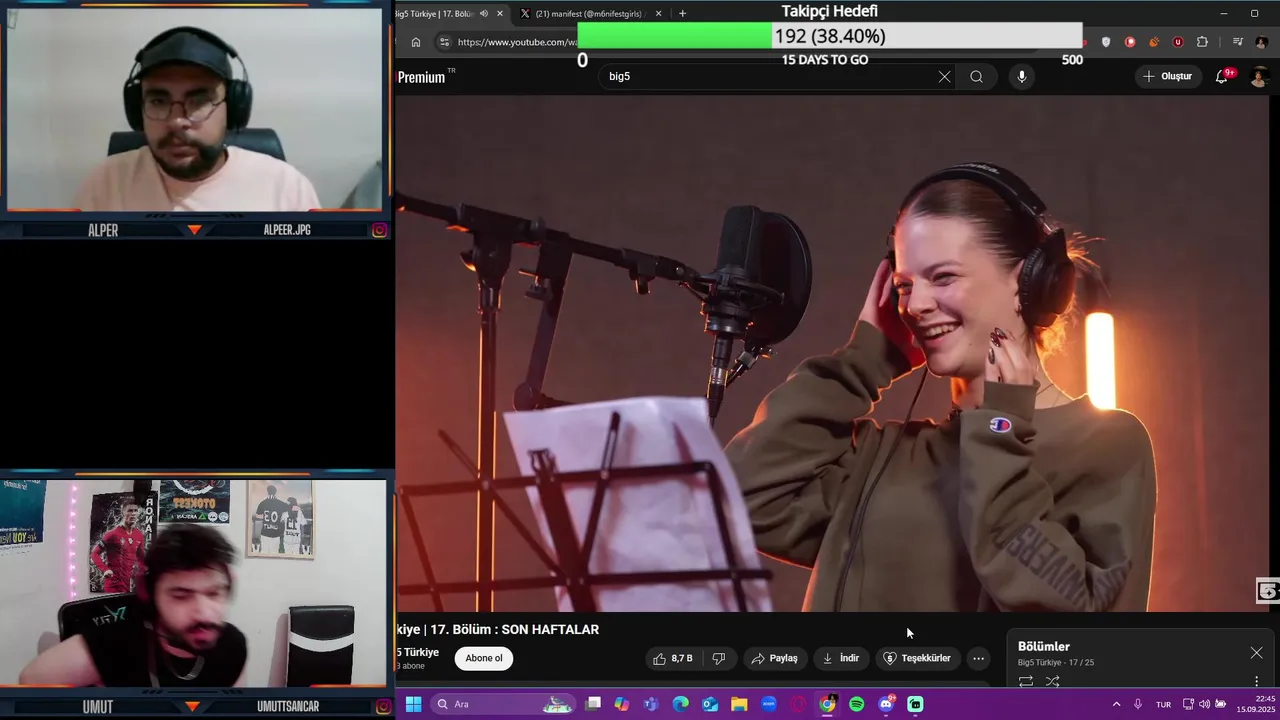Click the shield extension icon in the toolbar

[1106, 42]
